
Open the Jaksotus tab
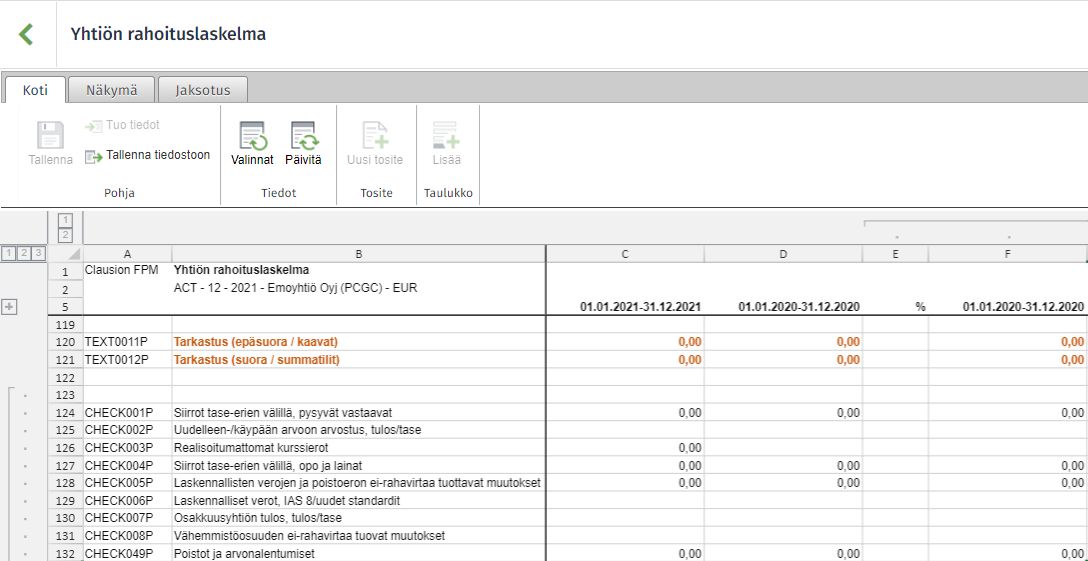click(203, 90)
